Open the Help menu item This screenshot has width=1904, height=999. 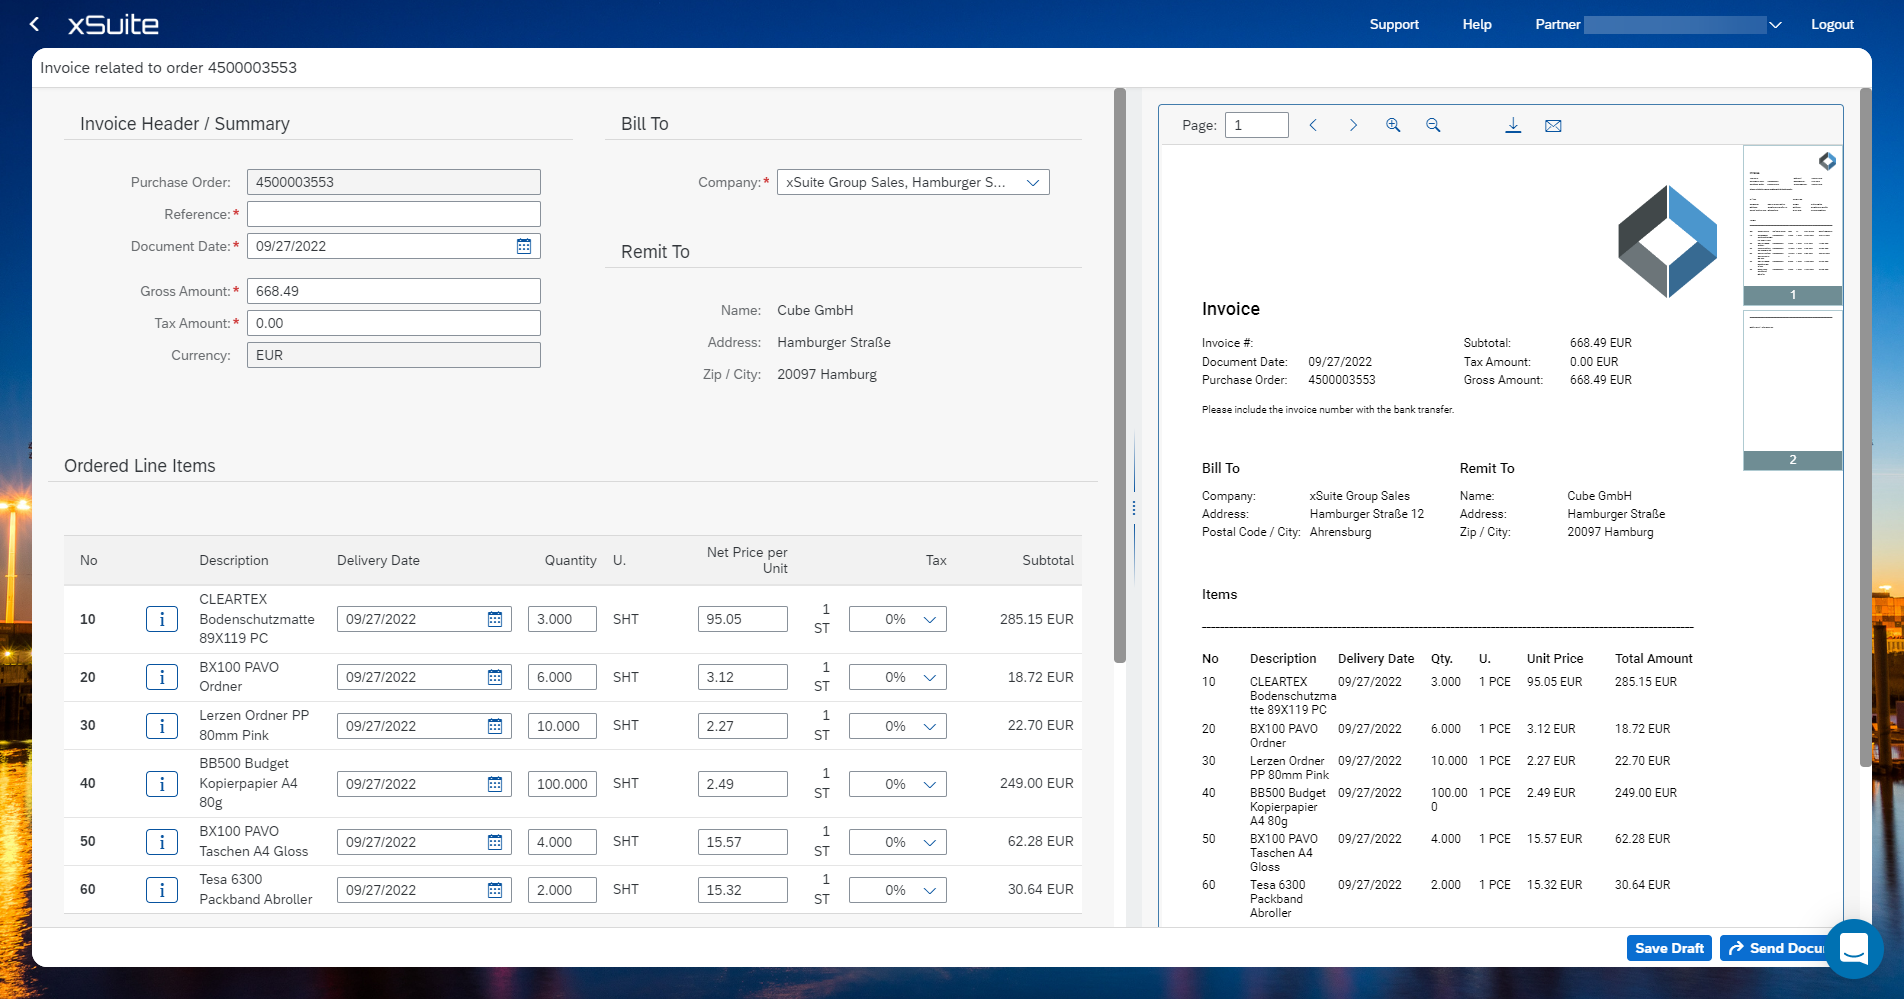point(1476,24)
